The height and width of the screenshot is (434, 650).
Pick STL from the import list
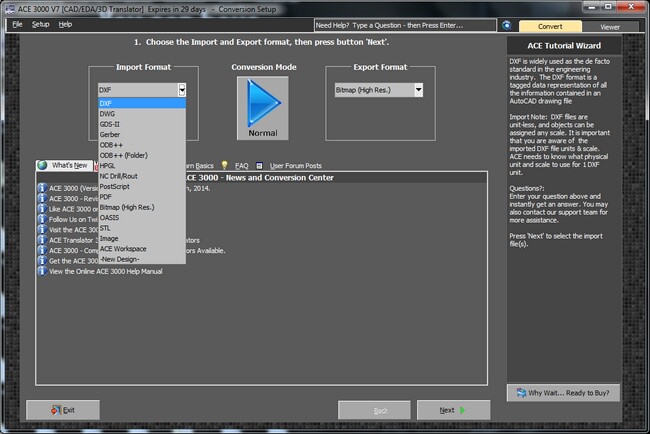coord(142,228)
